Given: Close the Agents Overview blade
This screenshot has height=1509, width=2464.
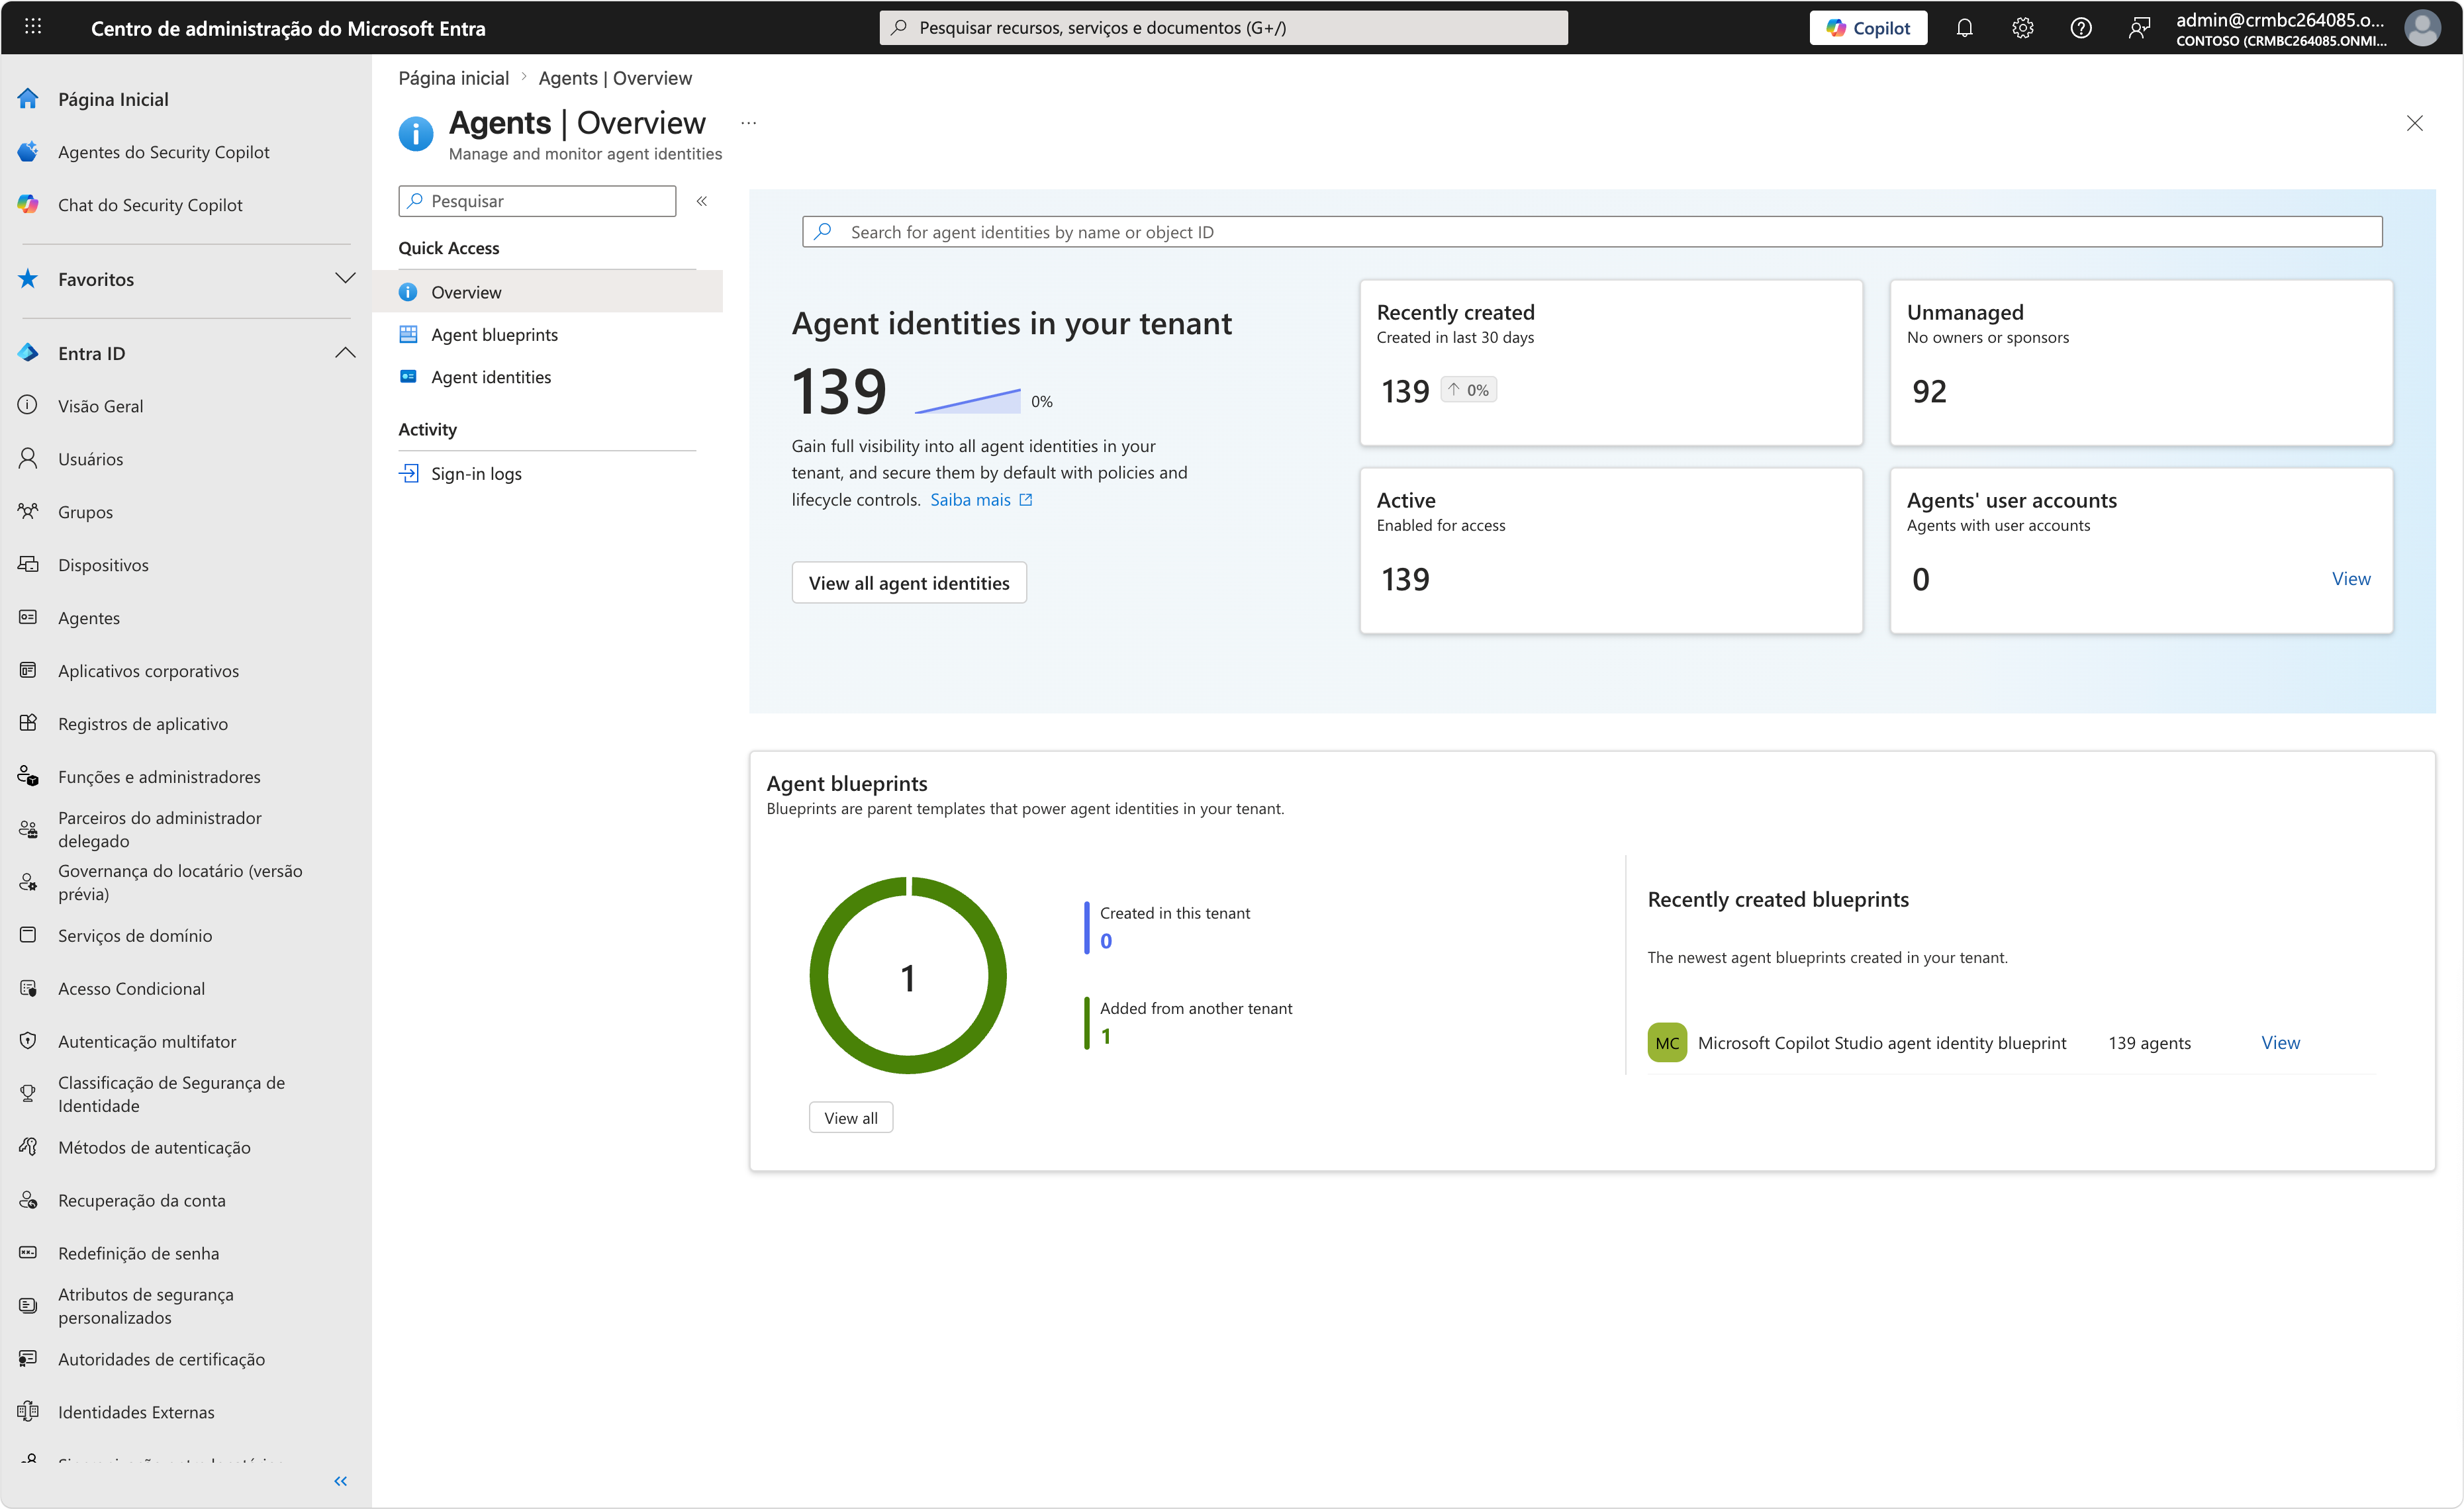Looking at the screenshot, I should (x=2414, y=123).
